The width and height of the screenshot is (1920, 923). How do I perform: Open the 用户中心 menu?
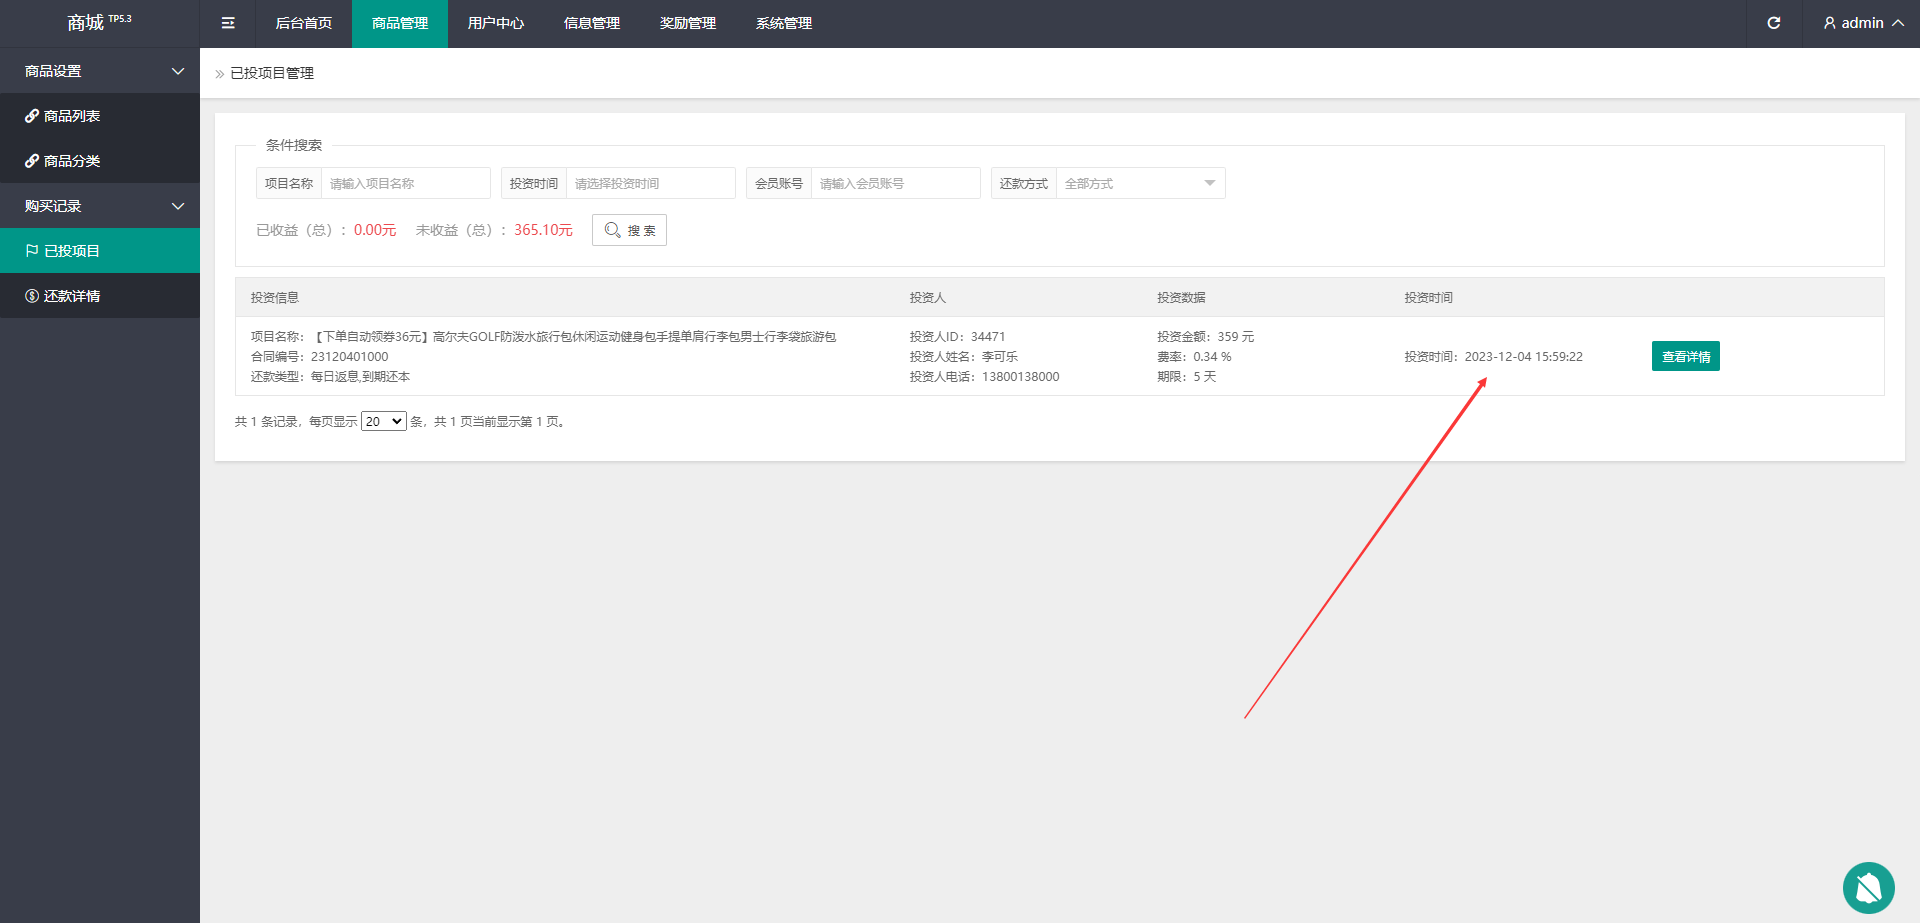pos(495,23)
